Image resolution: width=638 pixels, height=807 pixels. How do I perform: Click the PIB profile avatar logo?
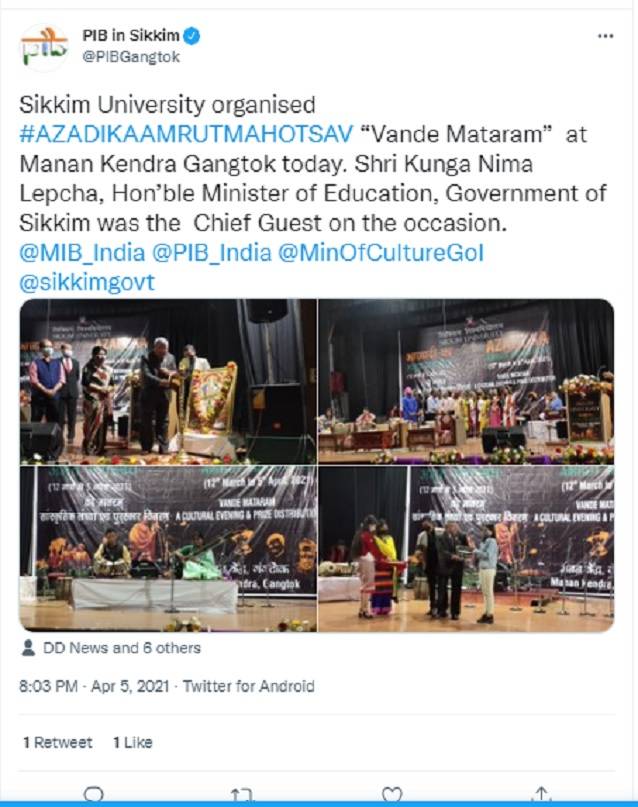pyautogui.click(x=44, y=47)
